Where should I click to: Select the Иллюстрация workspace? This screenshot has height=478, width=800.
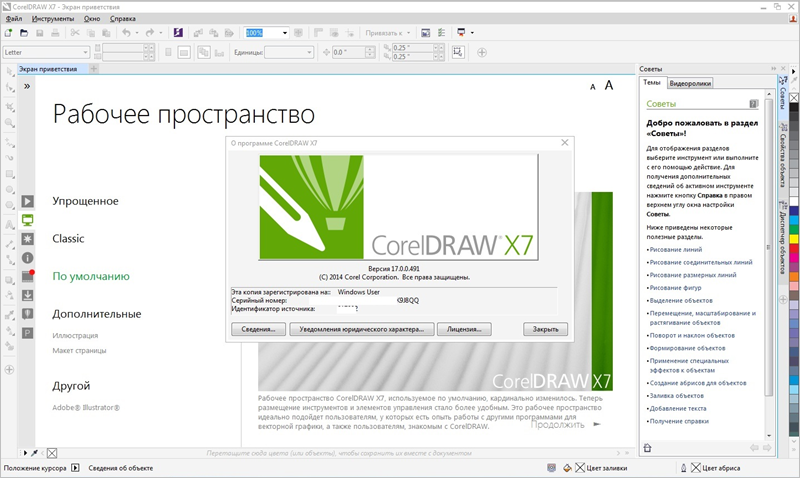coord(75,335)
